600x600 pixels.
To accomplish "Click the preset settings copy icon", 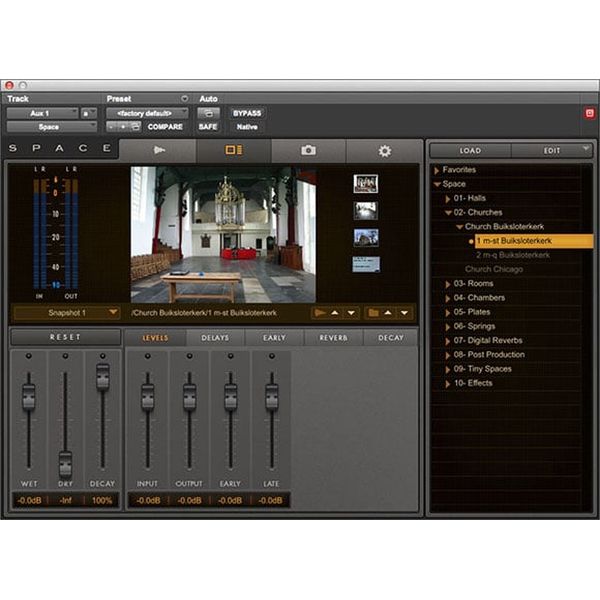I will click(135, 127).
